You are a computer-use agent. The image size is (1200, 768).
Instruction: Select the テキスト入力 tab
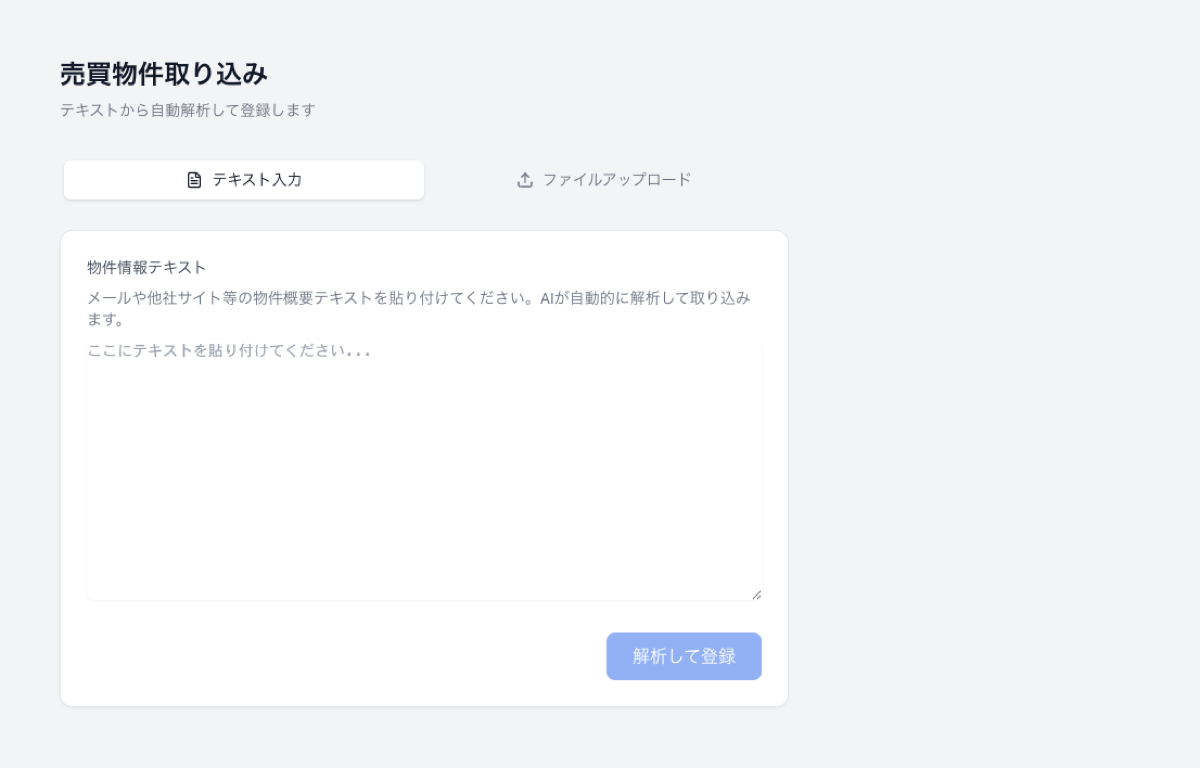click(244, 180)
